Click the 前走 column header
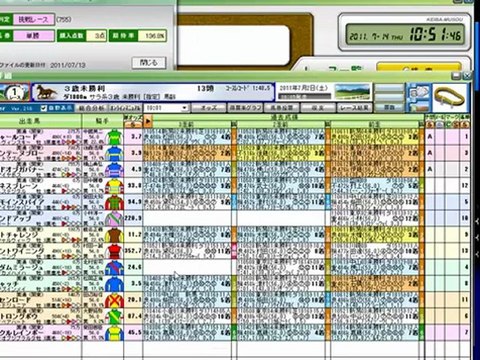480x360 pixels. pos(375,125)
